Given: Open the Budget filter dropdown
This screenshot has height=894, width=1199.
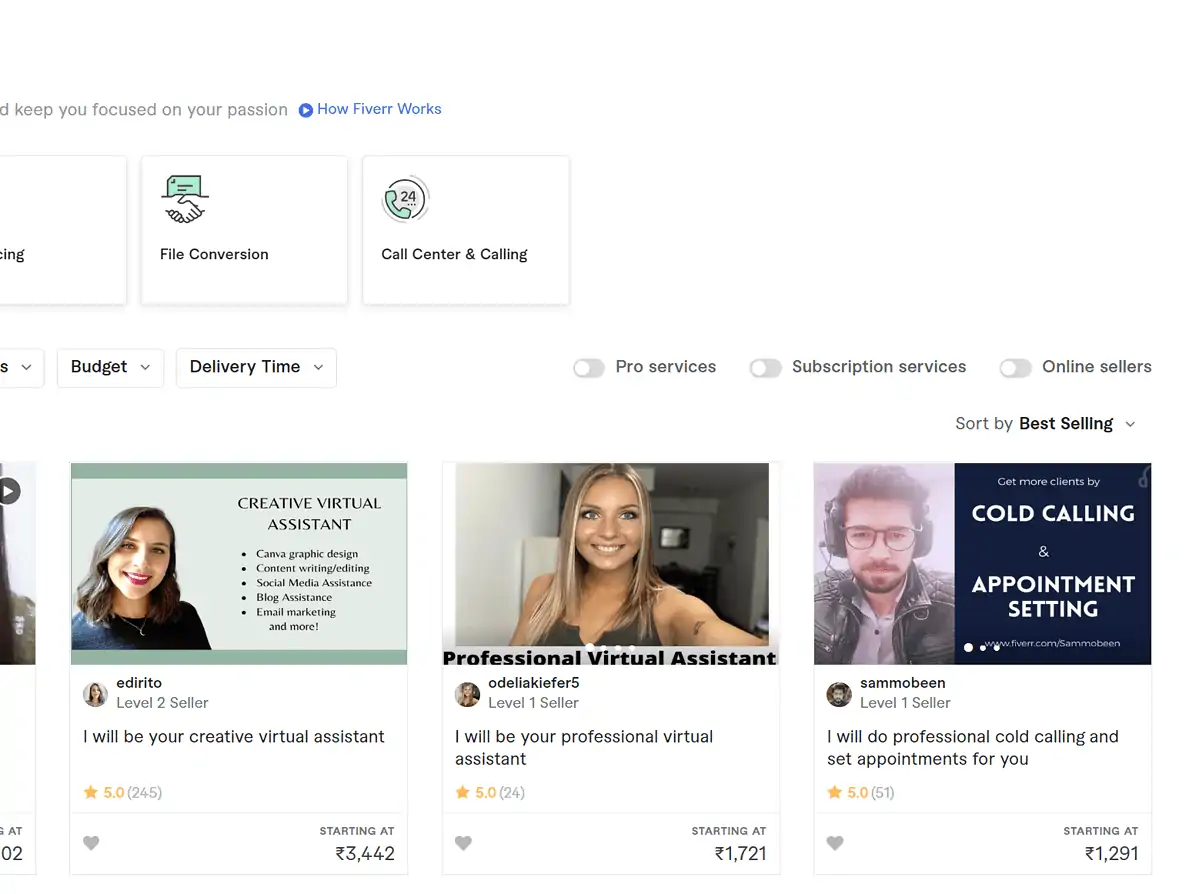Looking at the screenshot, I should pos(110,367).
